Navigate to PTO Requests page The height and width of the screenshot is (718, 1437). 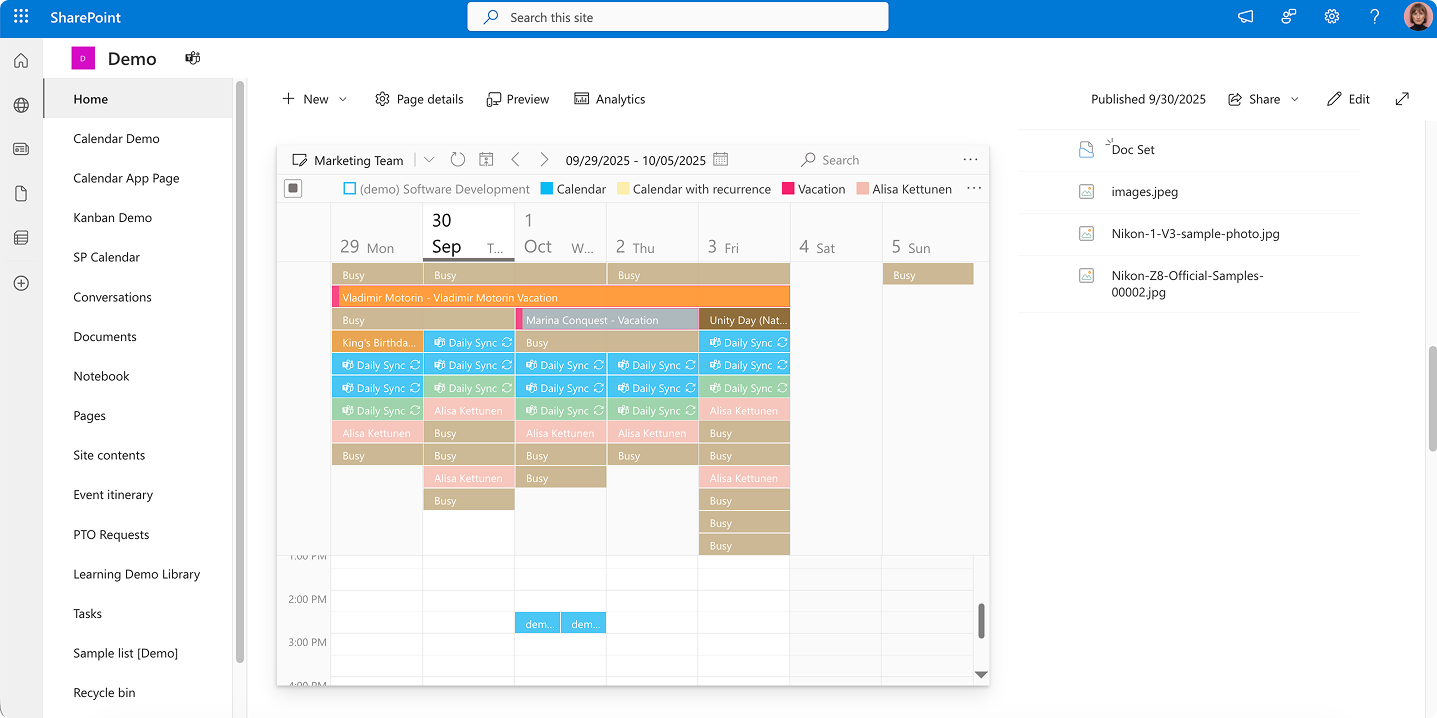tap(111, 535)
